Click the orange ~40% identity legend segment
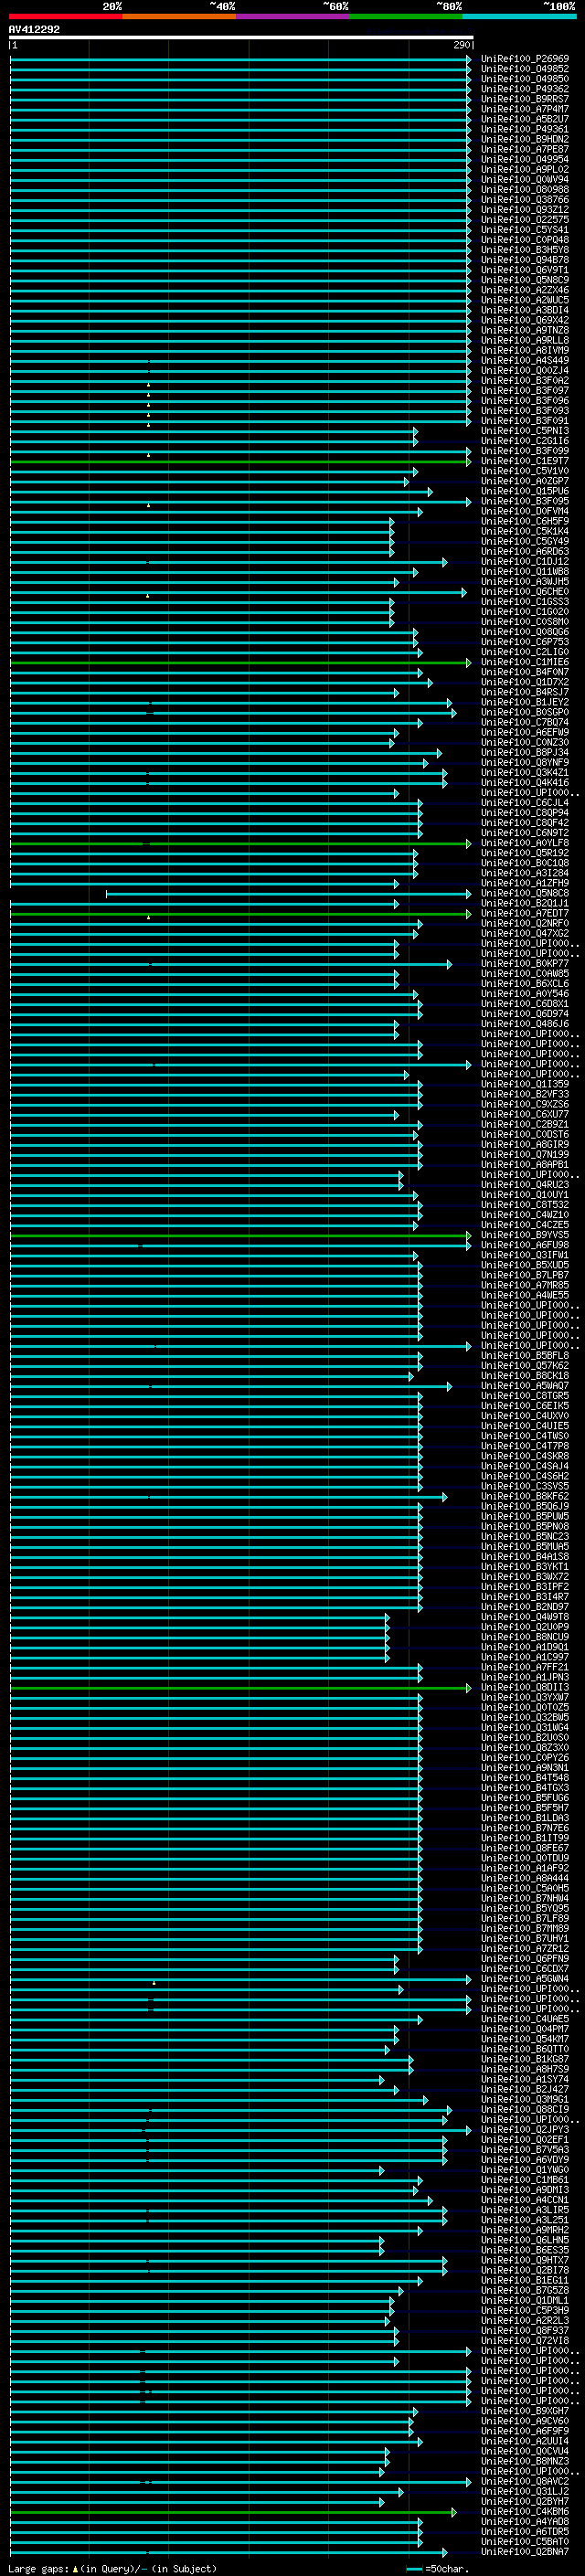The height and width of the screenshot is (2576, 585). point(179,16)
